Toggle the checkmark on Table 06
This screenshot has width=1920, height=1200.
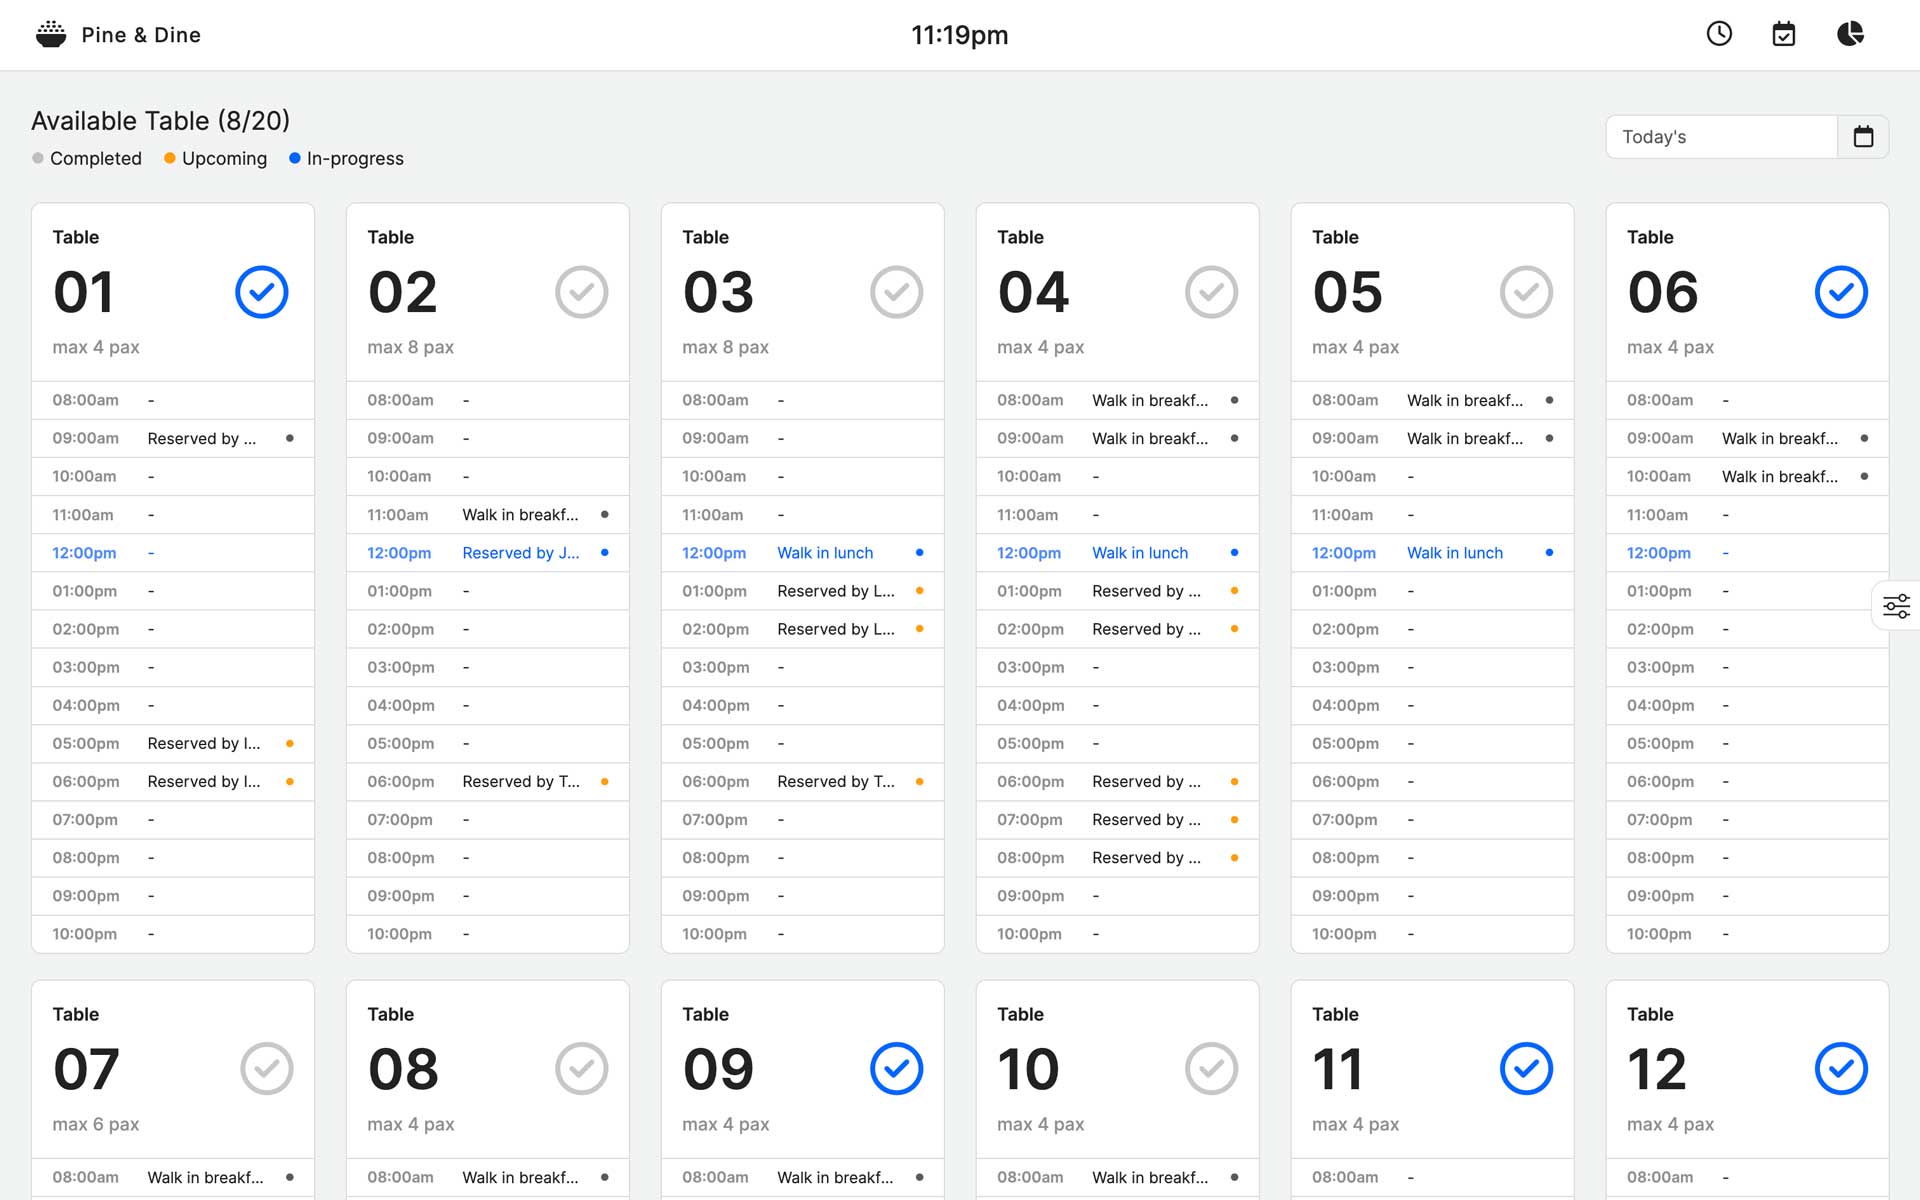(x=1841, y=292)
